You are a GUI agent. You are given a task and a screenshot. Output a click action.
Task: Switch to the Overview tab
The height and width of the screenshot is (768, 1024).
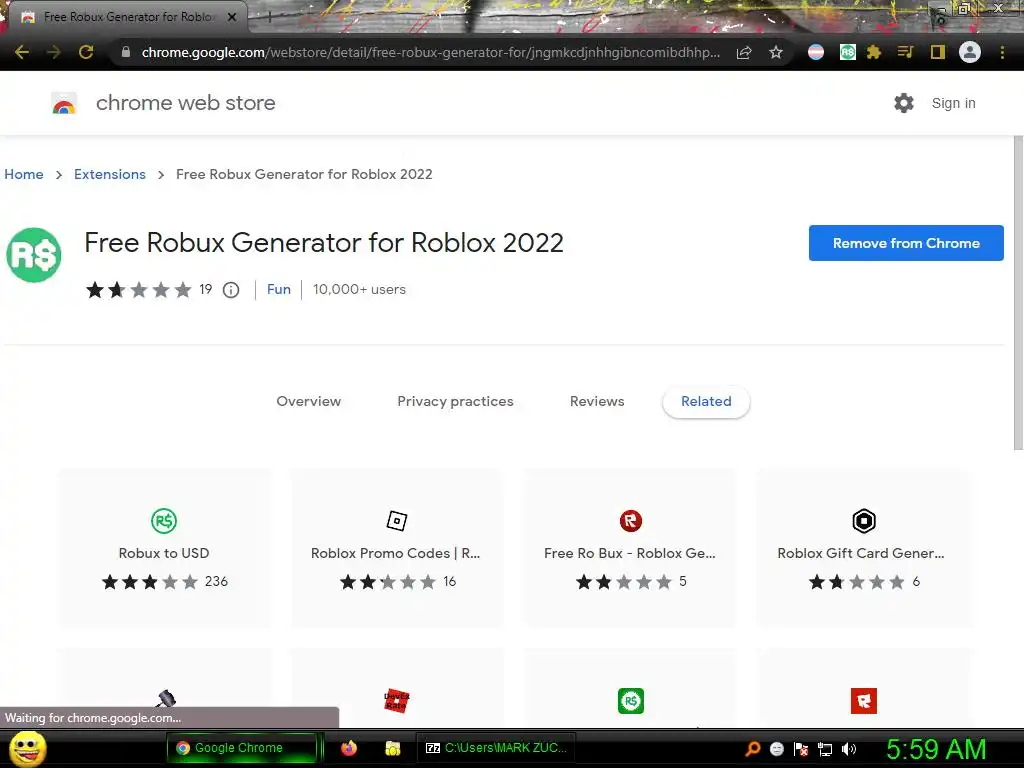(x=308, y=401)
